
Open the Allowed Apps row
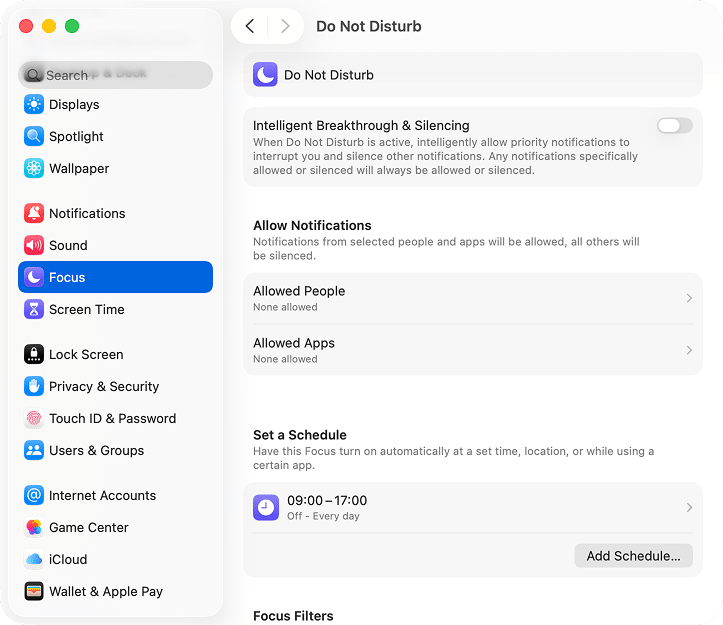point(473,350)
